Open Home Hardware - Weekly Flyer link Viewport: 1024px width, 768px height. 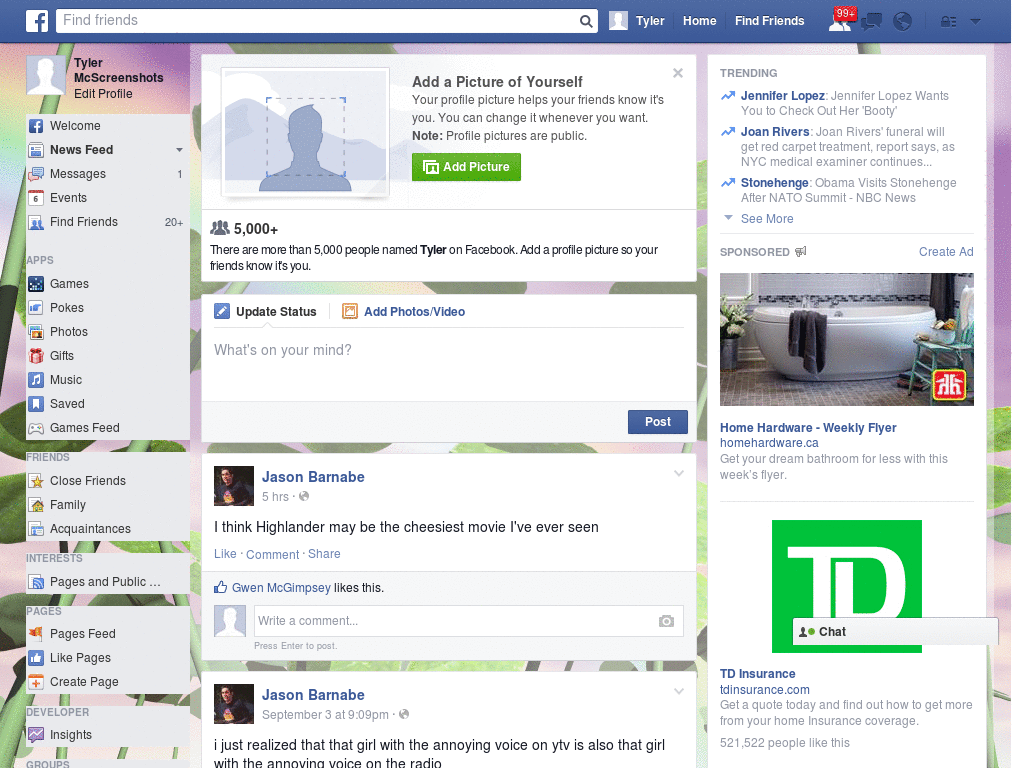[808, 428]
